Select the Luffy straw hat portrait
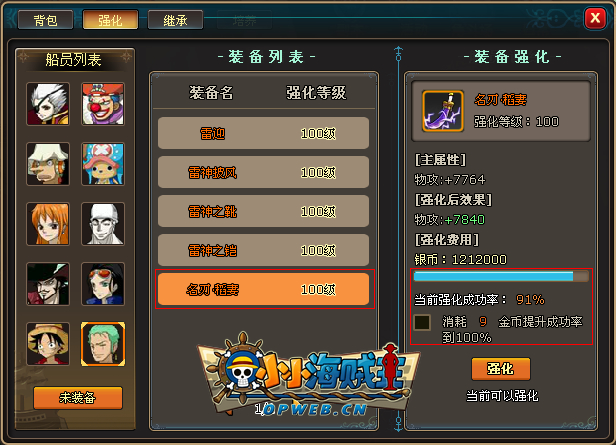This screenshot has width=616, height=445. [x=48, y=344]
